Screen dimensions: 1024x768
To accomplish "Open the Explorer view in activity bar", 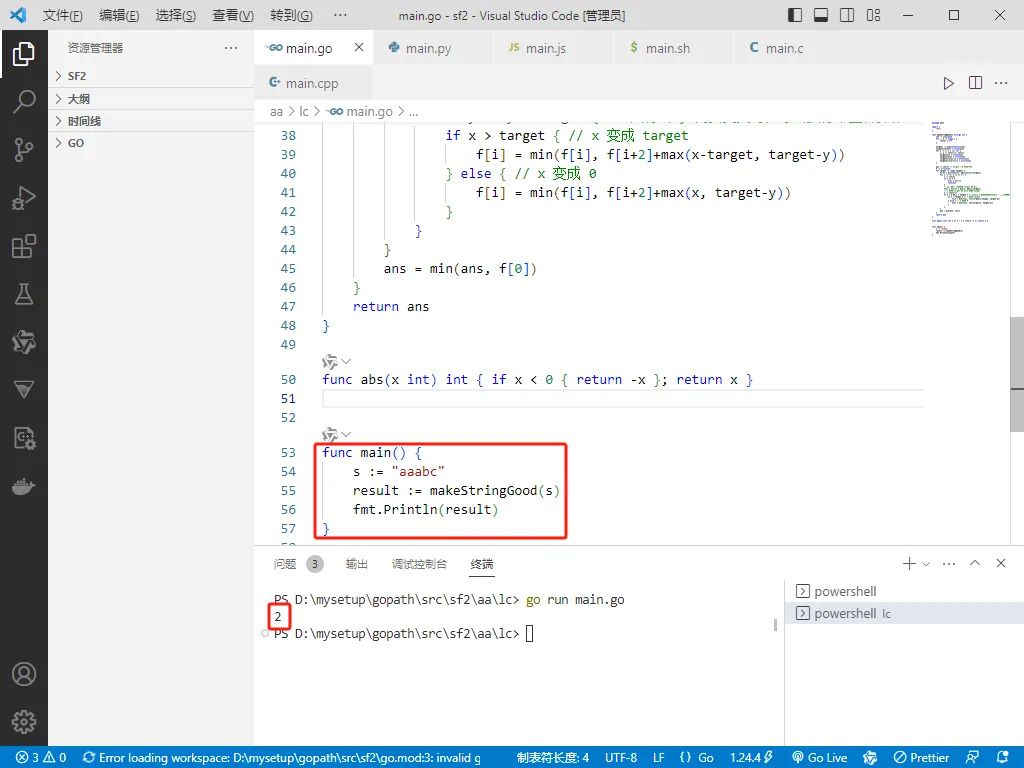I will coord(24,54).
